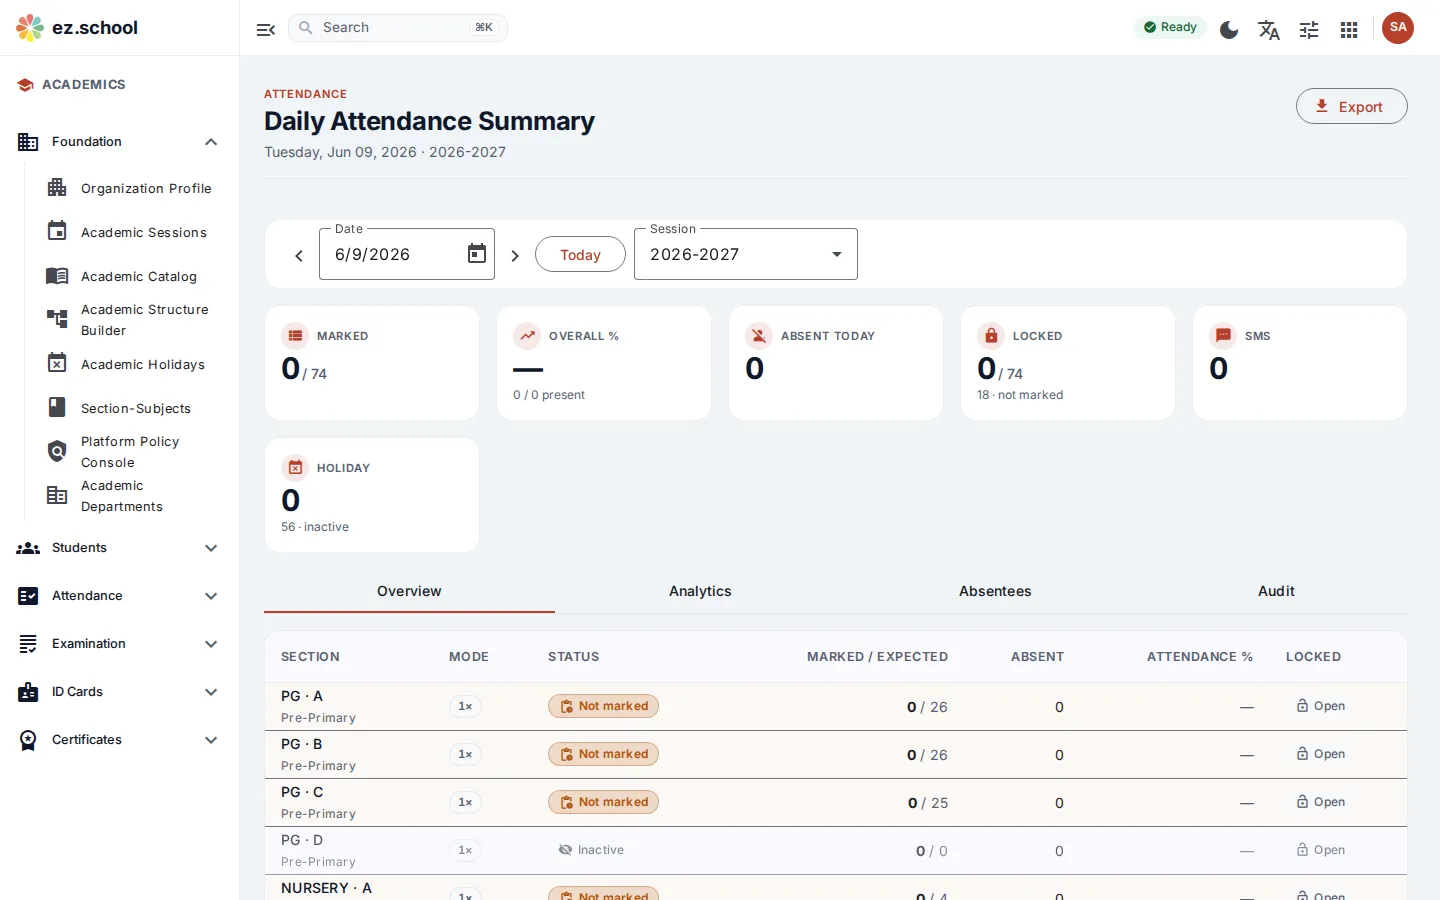Open the Session 2026-2027 dropdown
The height and width of the screenshot is (900, 1440).
[746, 254]
